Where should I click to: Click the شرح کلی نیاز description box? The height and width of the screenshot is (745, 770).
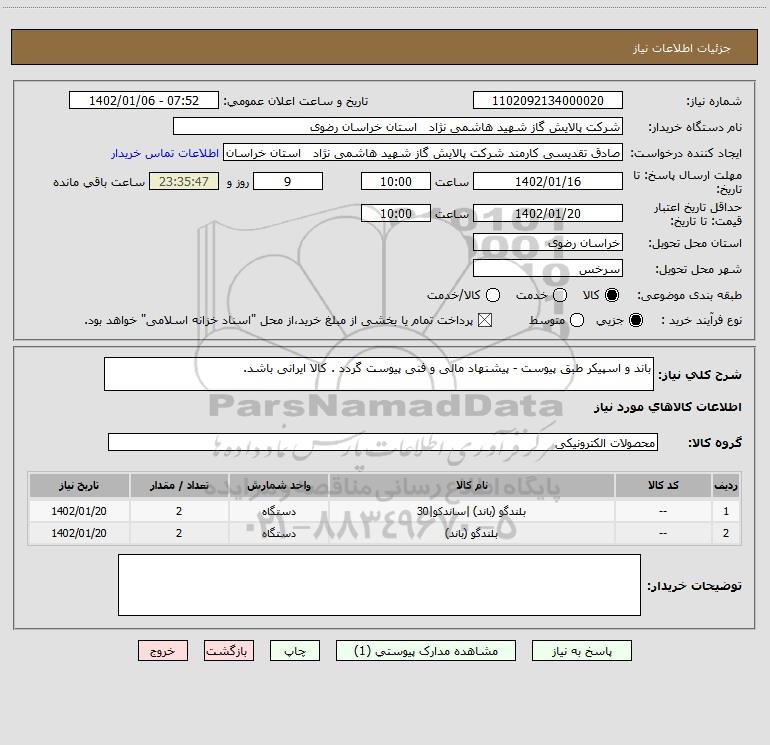(372, 376)
